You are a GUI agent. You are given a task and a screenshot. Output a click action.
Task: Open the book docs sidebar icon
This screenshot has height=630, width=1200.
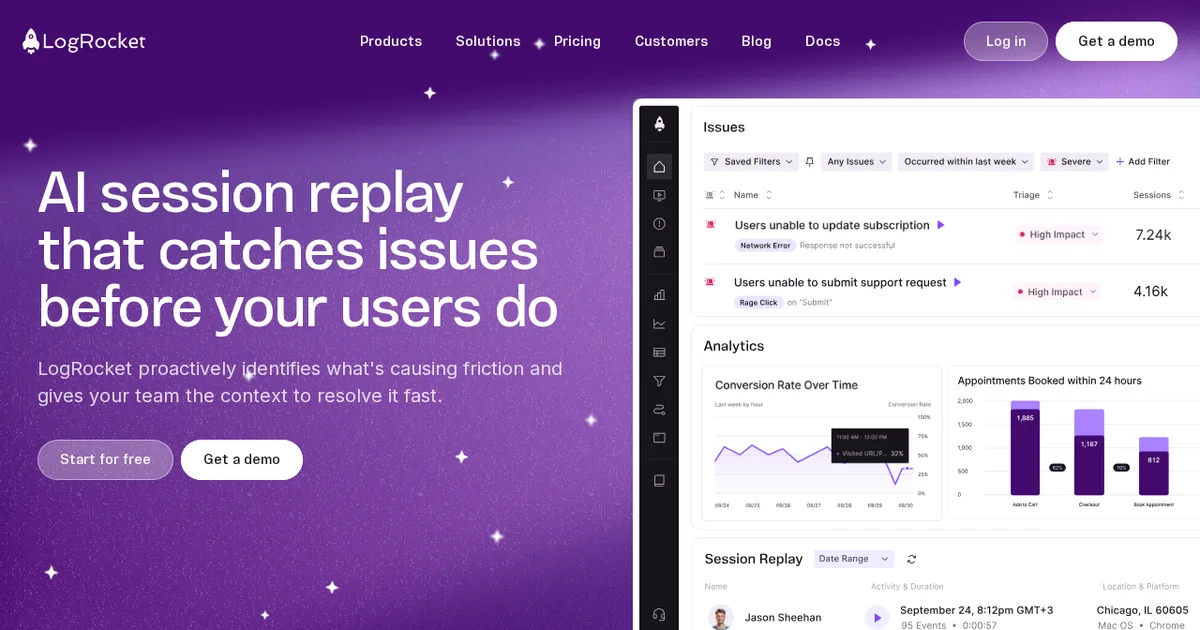[x=659, y=480]
